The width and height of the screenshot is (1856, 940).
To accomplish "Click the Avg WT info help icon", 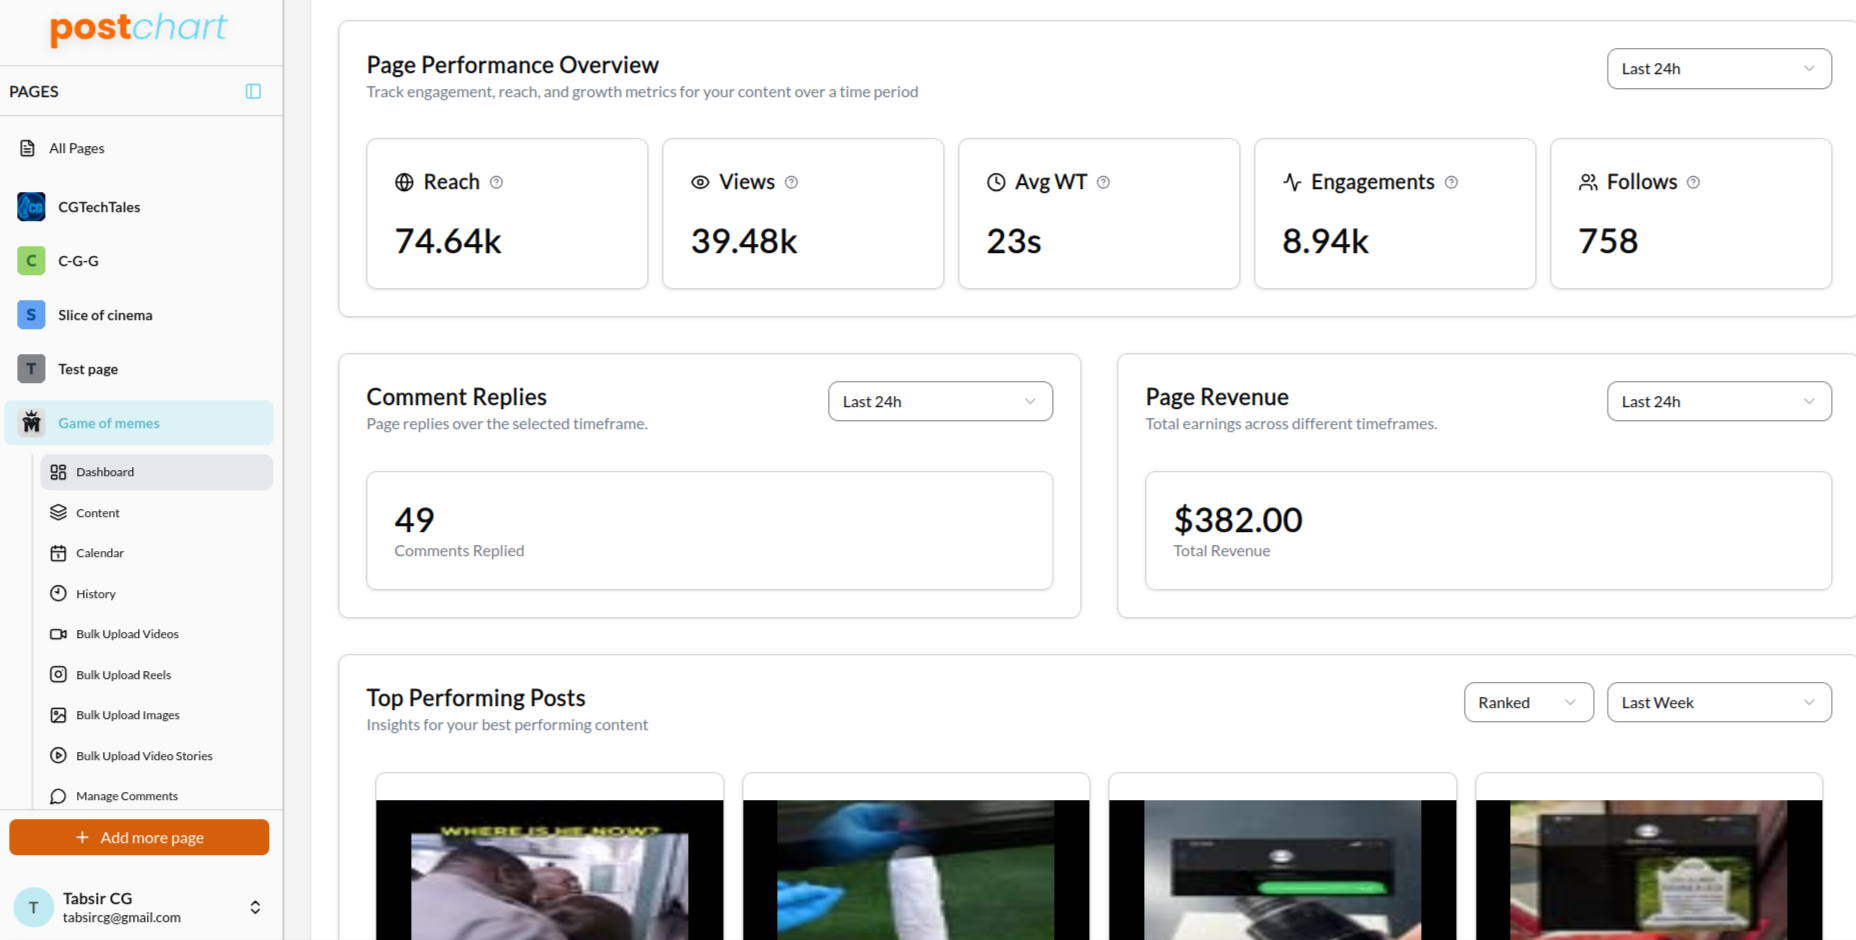I will pos(1103,182).
